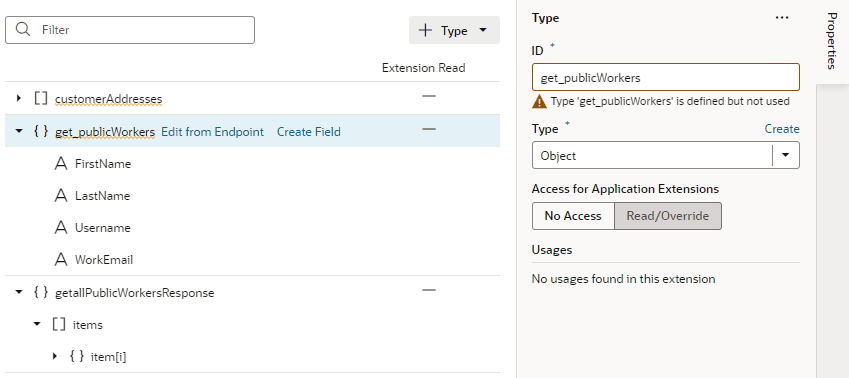The width and height of the screenshot is (849, 378).
Task: Click the ID field containing get_publicWorkers
Action: pyautogui.click(x=665, y=77)
